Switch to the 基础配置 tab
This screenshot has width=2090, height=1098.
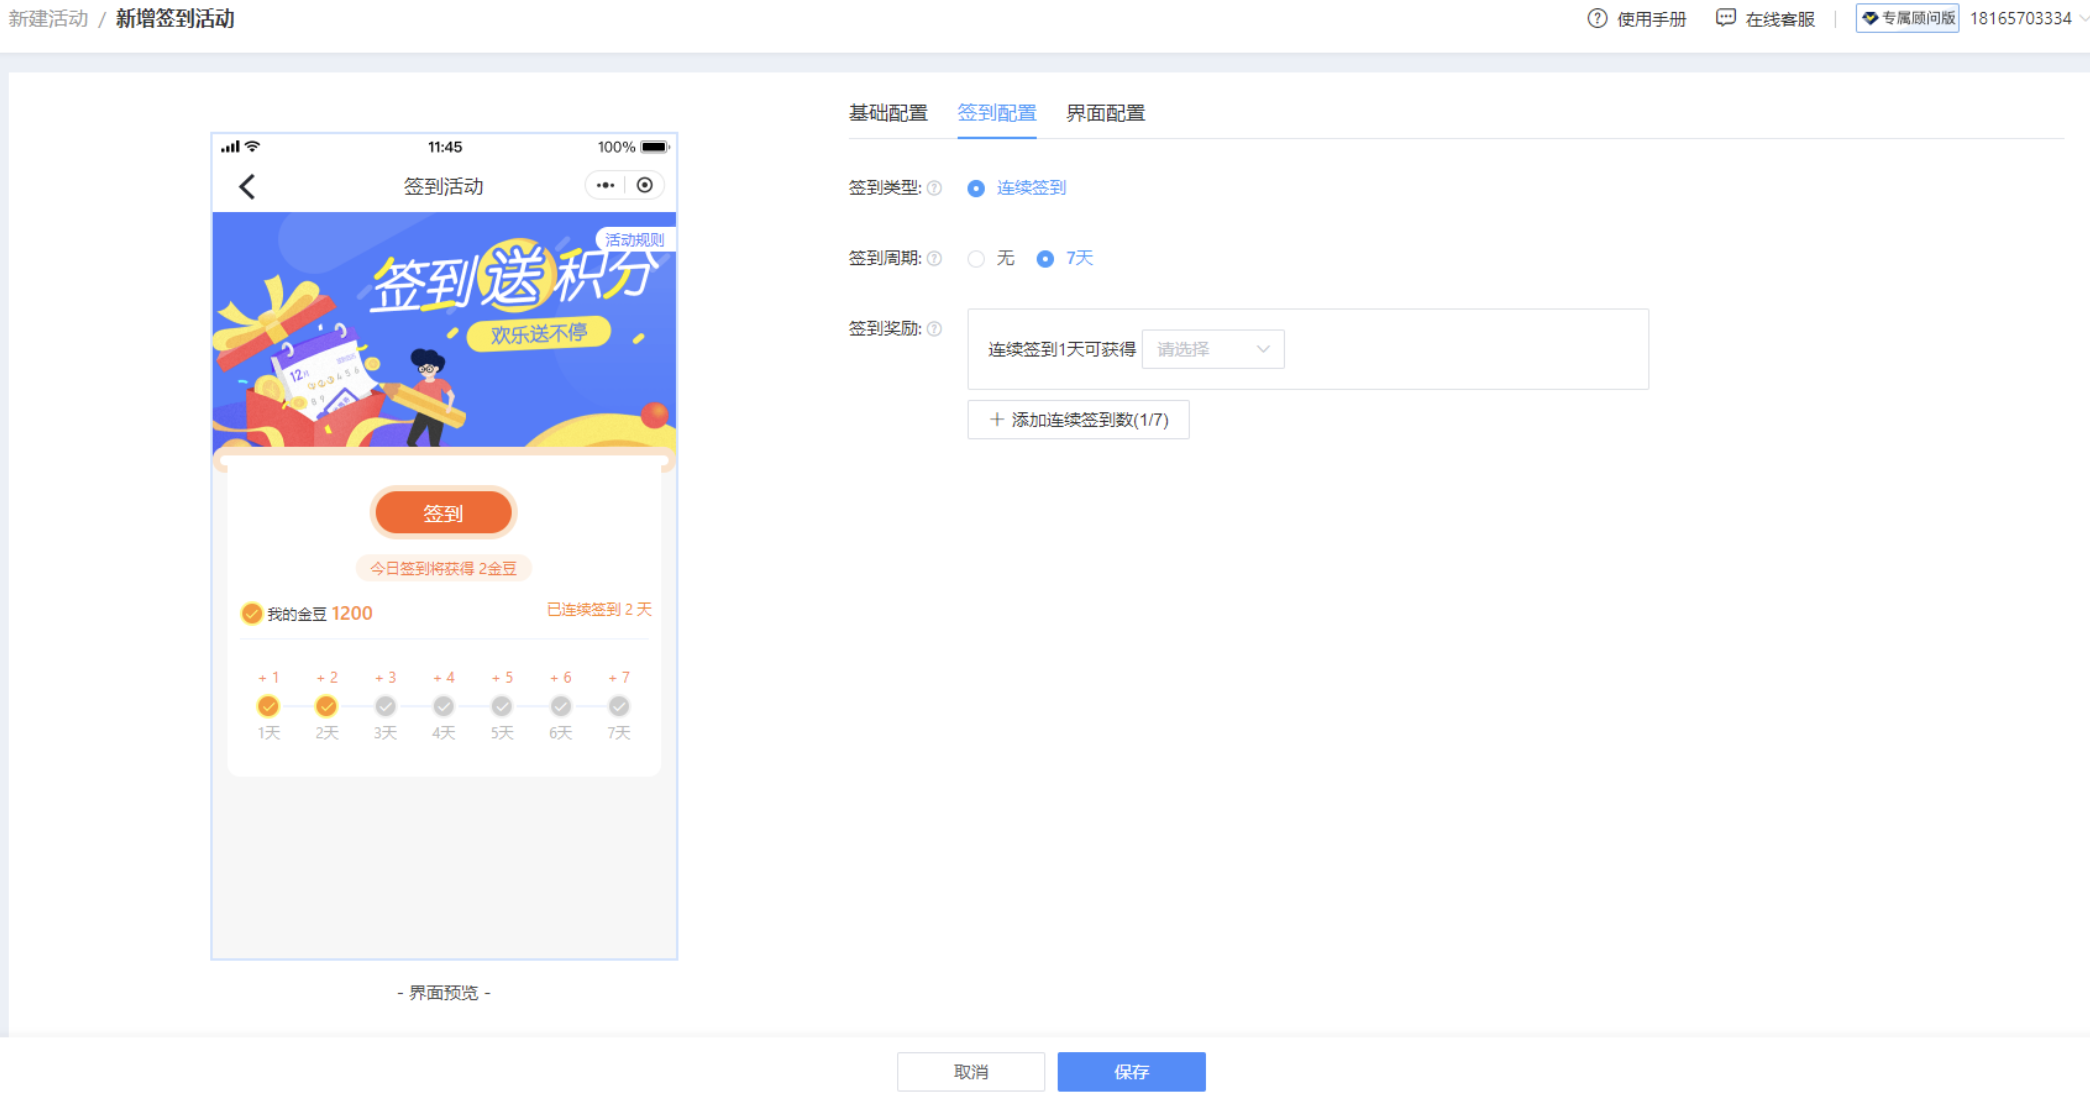888,113
